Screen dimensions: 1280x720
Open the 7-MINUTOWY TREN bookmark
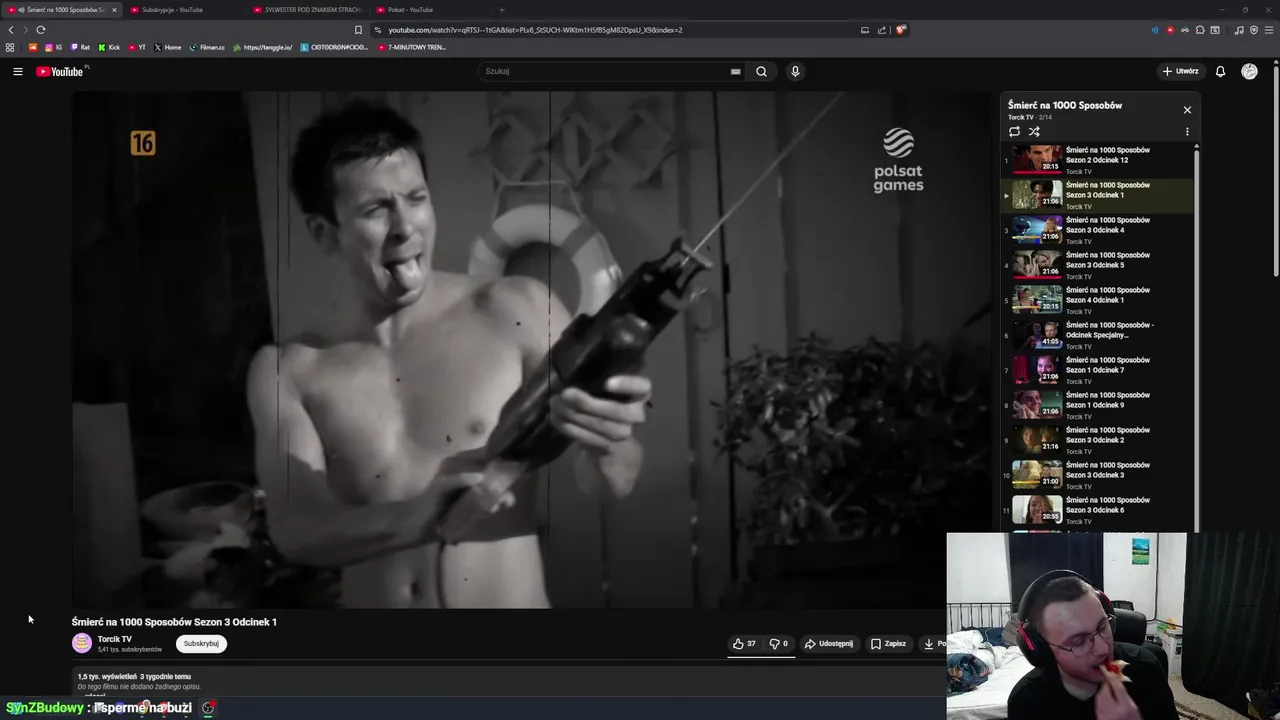(412, 47)
